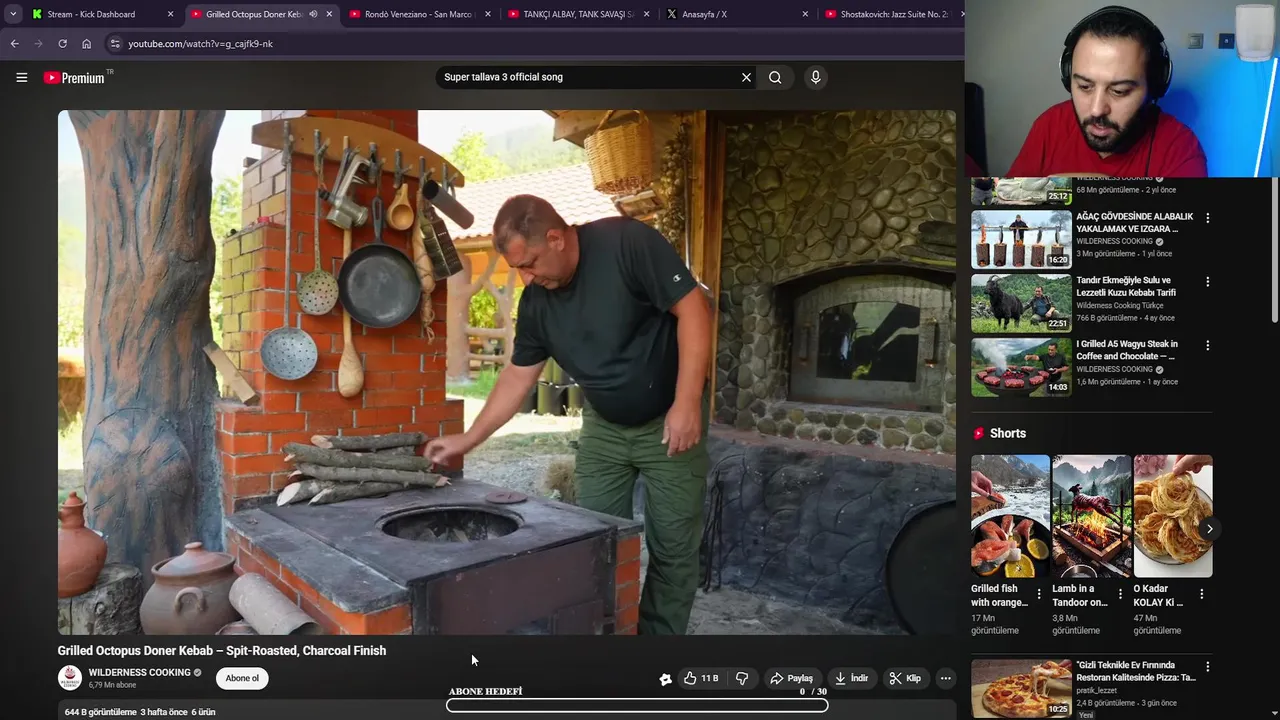The height and width of the screenshot is (720, 1280).
Task: Go back with the browser back arrow
Action: click(x=14, y=44)
